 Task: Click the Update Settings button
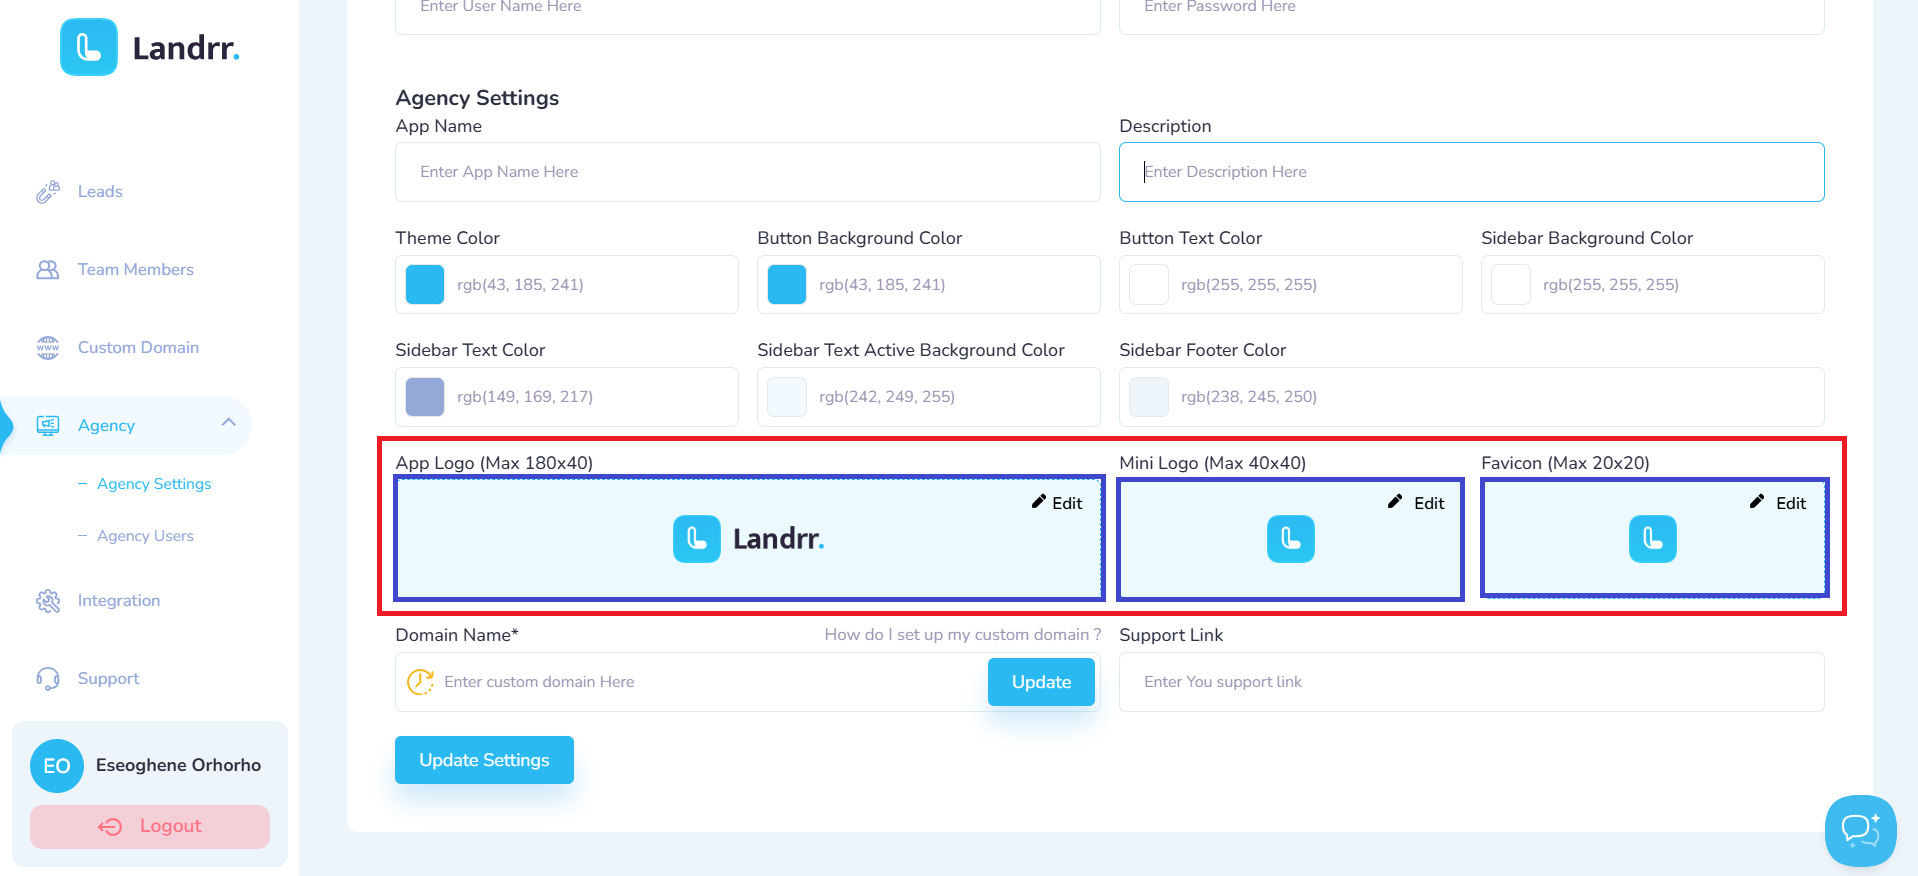[x=484, y=760]
